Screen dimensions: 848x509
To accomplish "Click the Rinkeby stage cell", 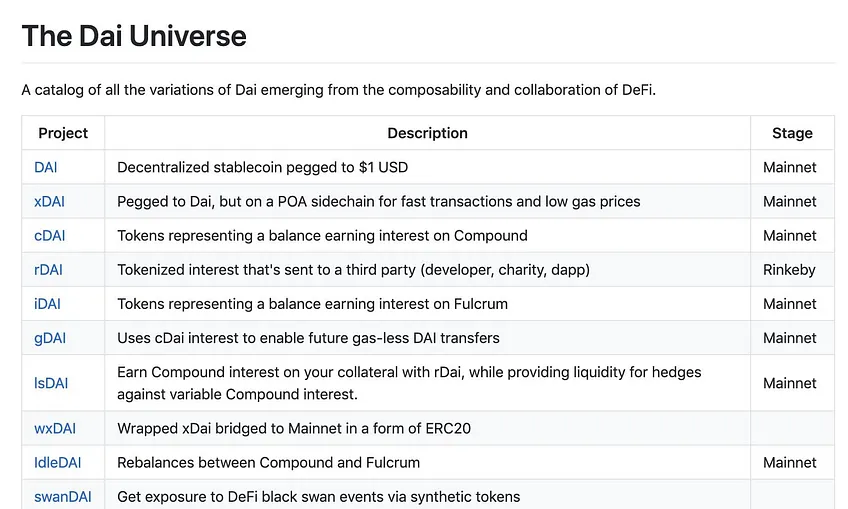I will [x=789, y=269].
